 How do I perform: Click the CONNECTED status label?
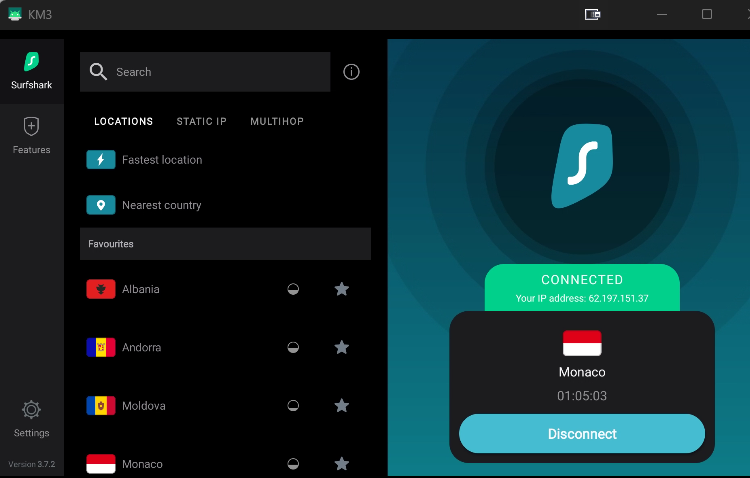(x=582, y=279)
